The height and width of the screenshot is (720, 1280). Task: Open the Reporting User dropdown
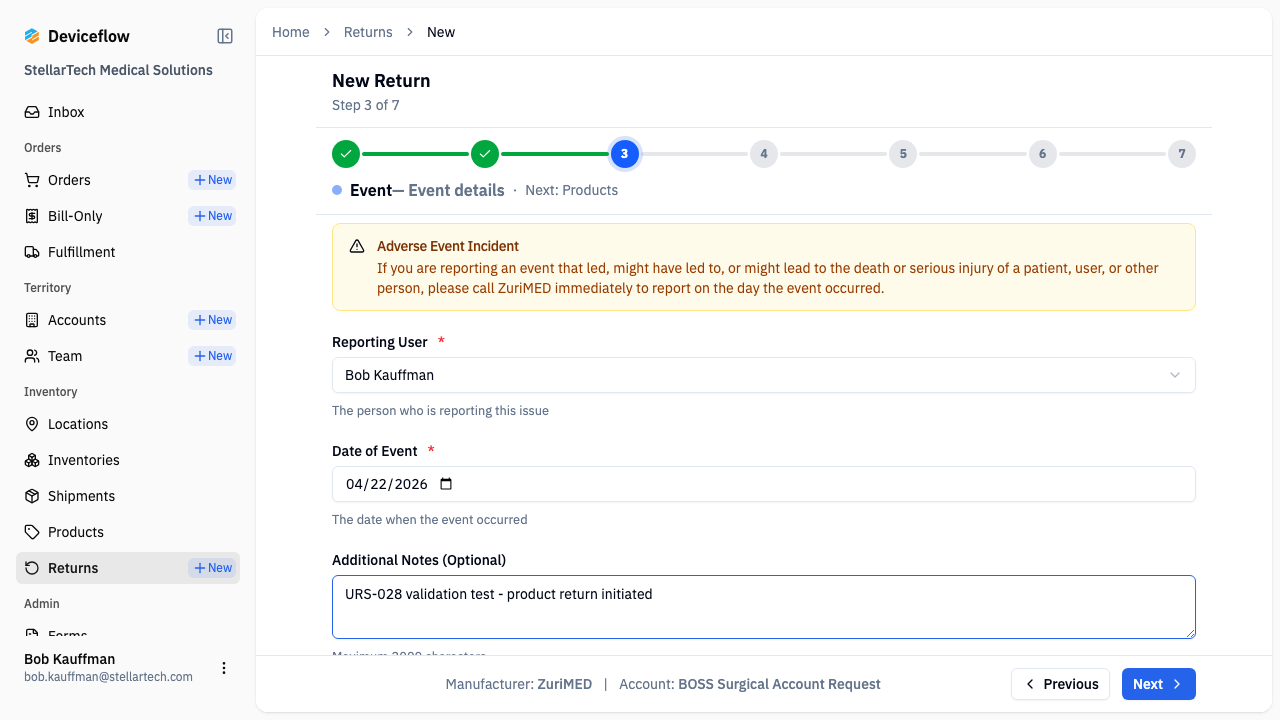click(764, 375)
